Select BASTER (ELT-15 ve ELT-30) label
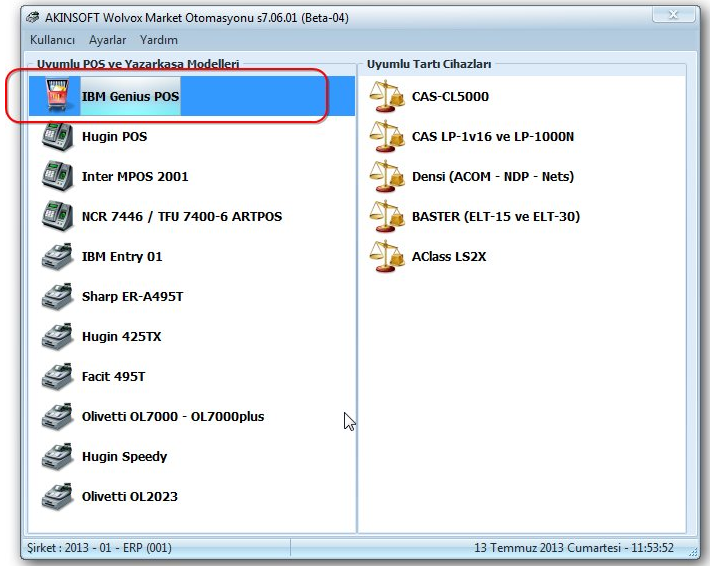710x566 pixels. pos(496,216)
